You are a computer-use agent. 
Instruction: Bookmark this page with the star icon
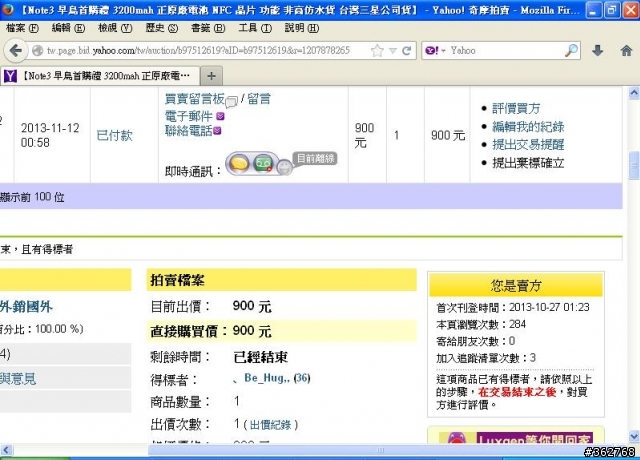(378, 51)
